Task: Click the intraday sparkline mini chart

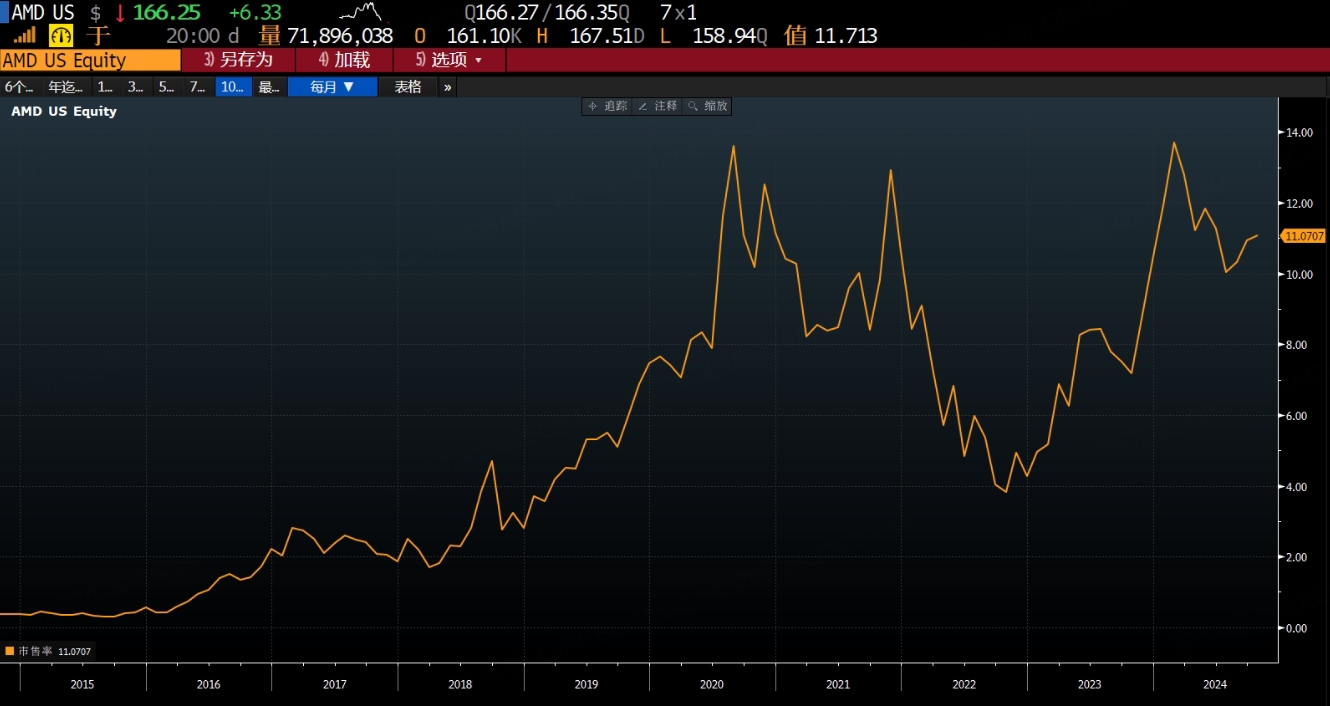Action: click(x=360, y=13)
